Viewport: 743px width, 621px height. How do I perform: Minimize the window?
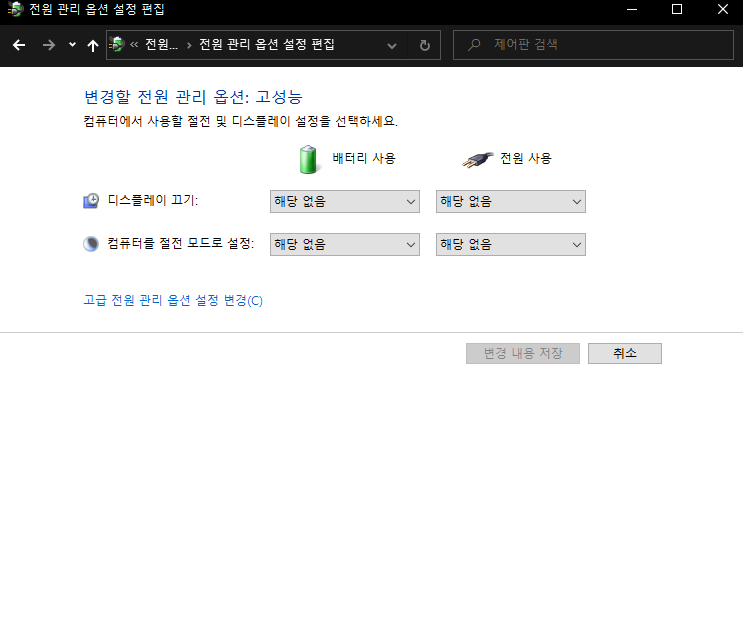click(632, 9)
